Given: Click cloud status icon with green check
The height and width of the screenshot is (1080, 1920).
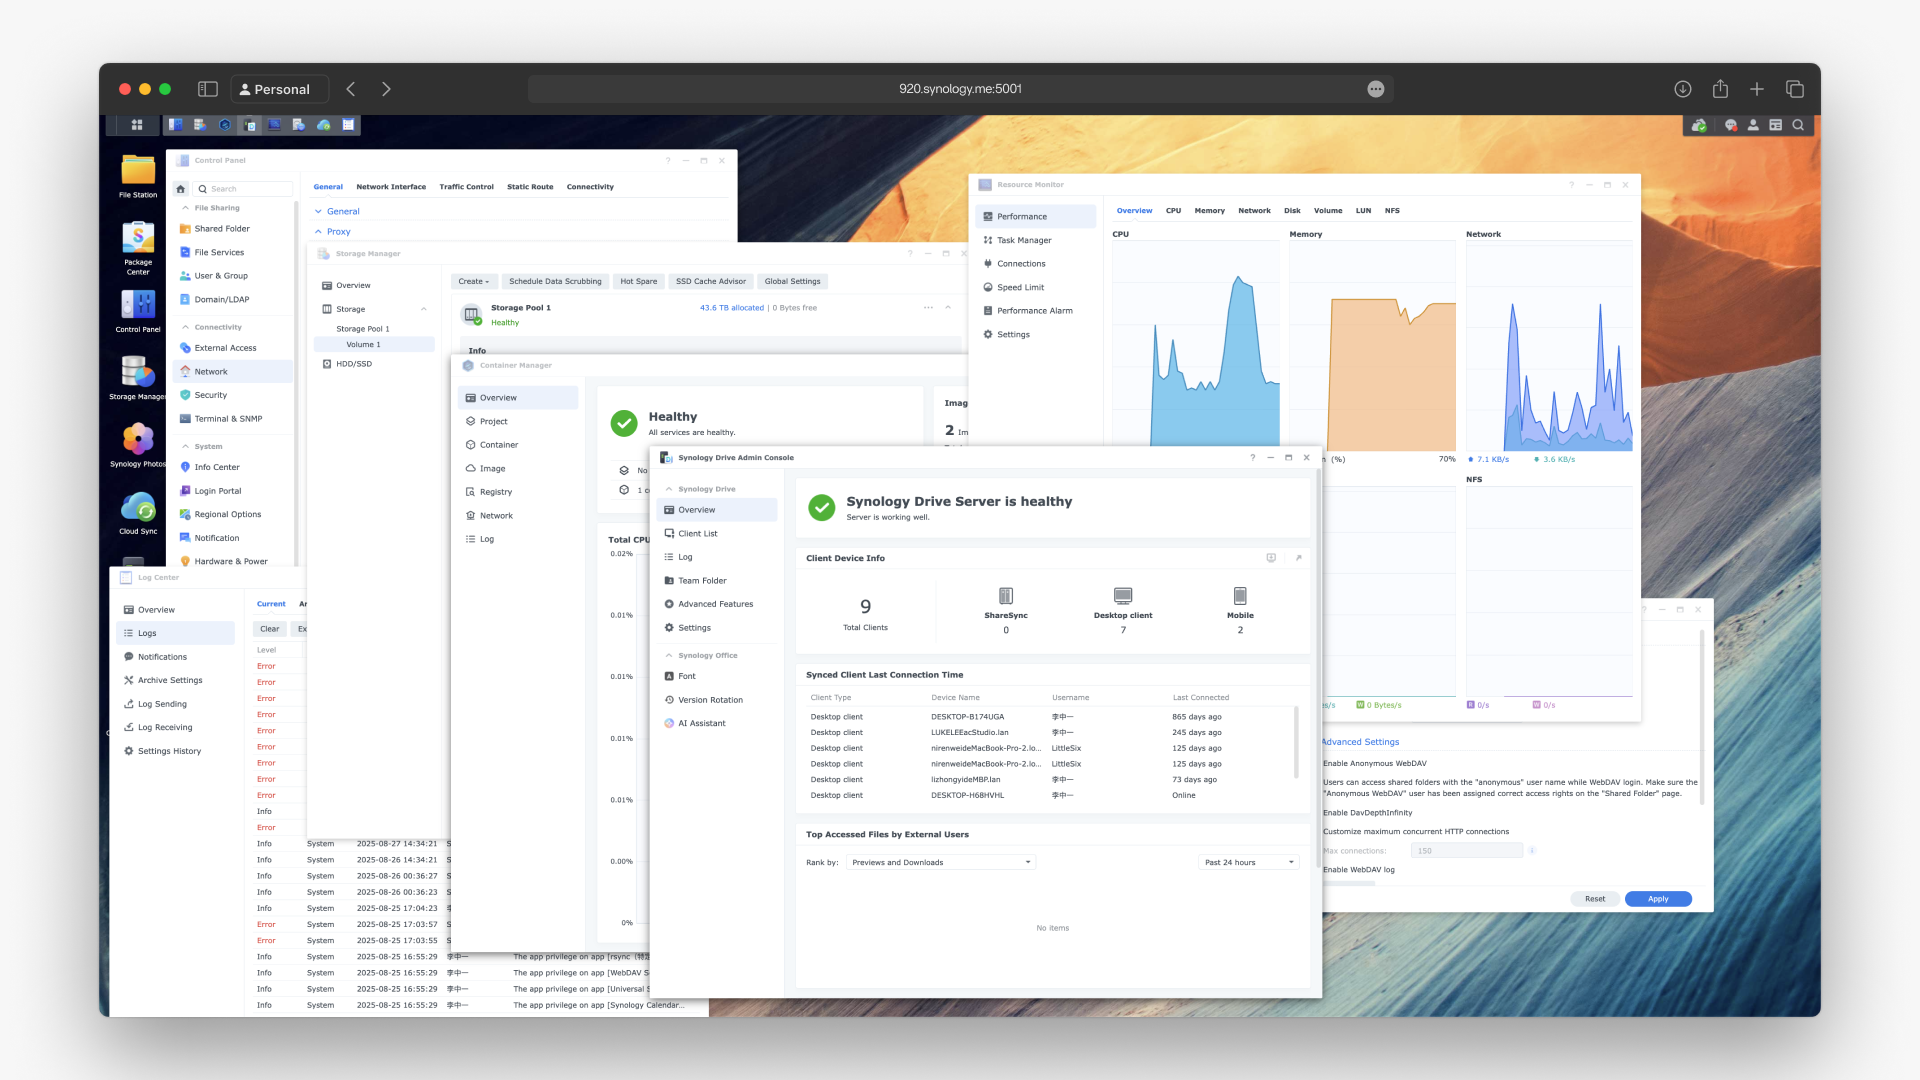Looking at the screenshot, I should (x=1699, y=125).
